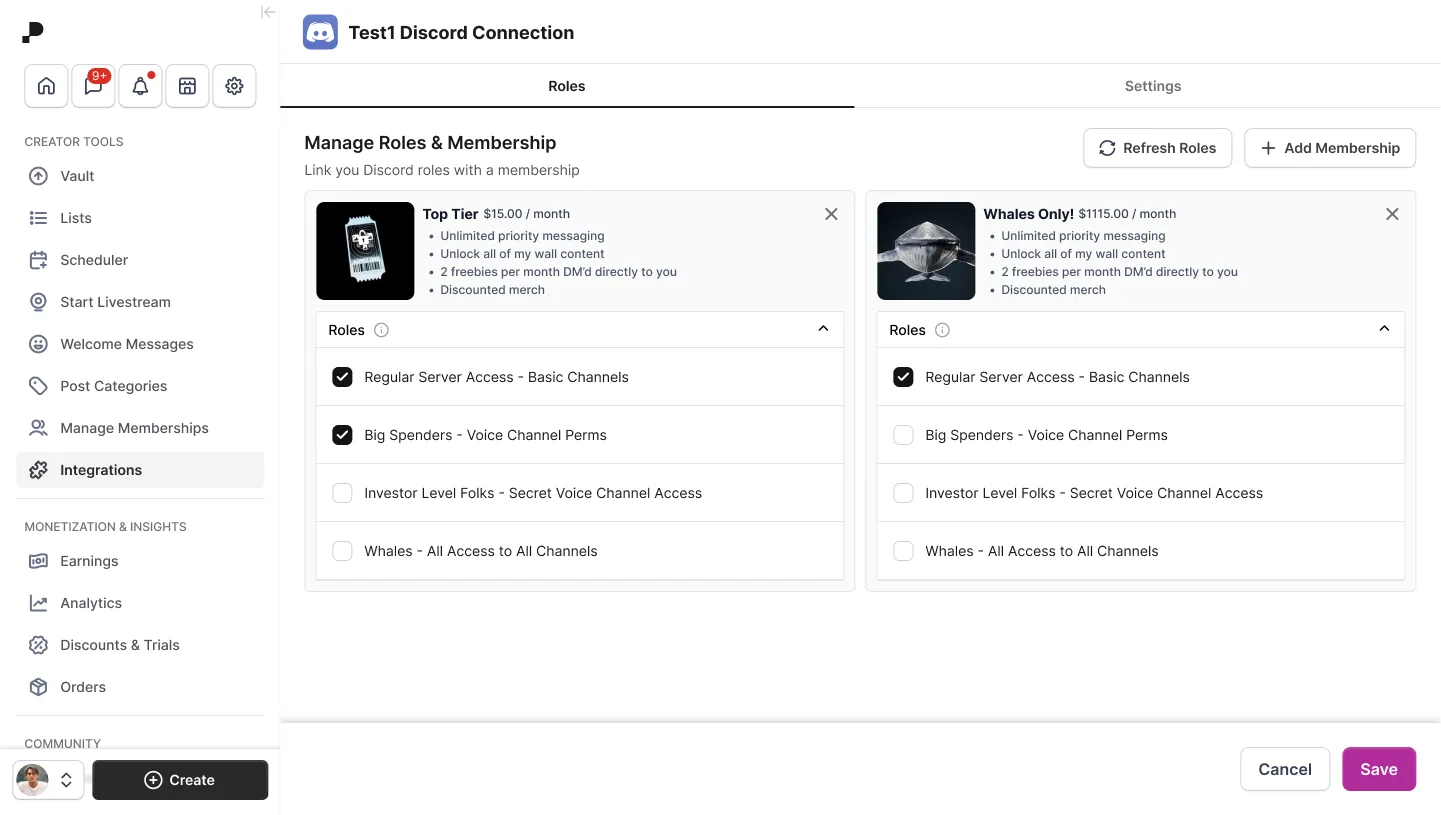The height and width of the screenshot is (815, 1441).
Task: Save the role membership changes
Action: 1378,769
